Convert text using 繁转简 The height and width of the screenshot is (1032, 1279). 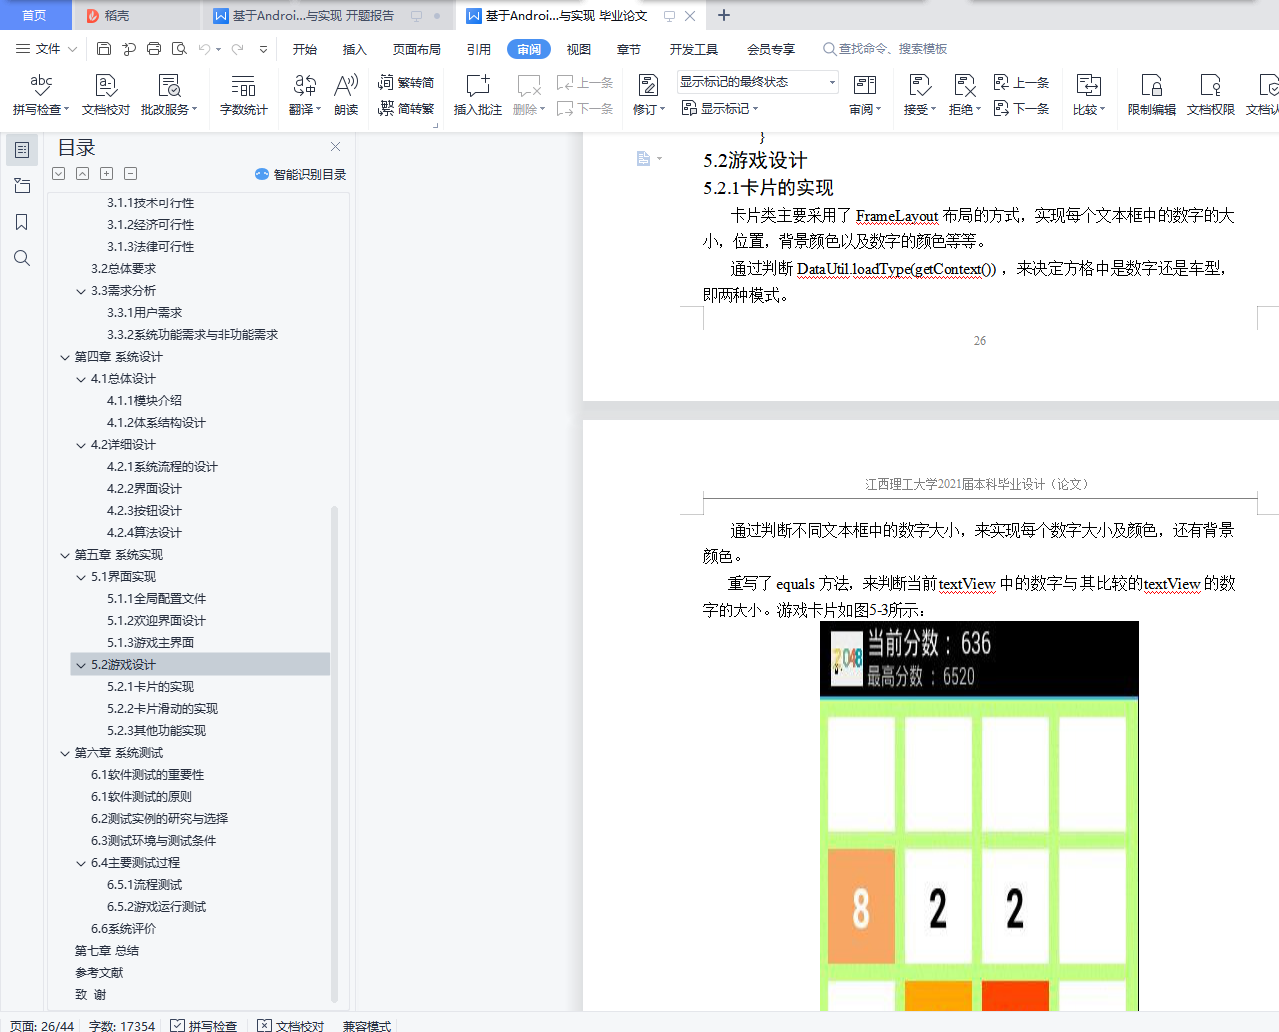point(406,82)
